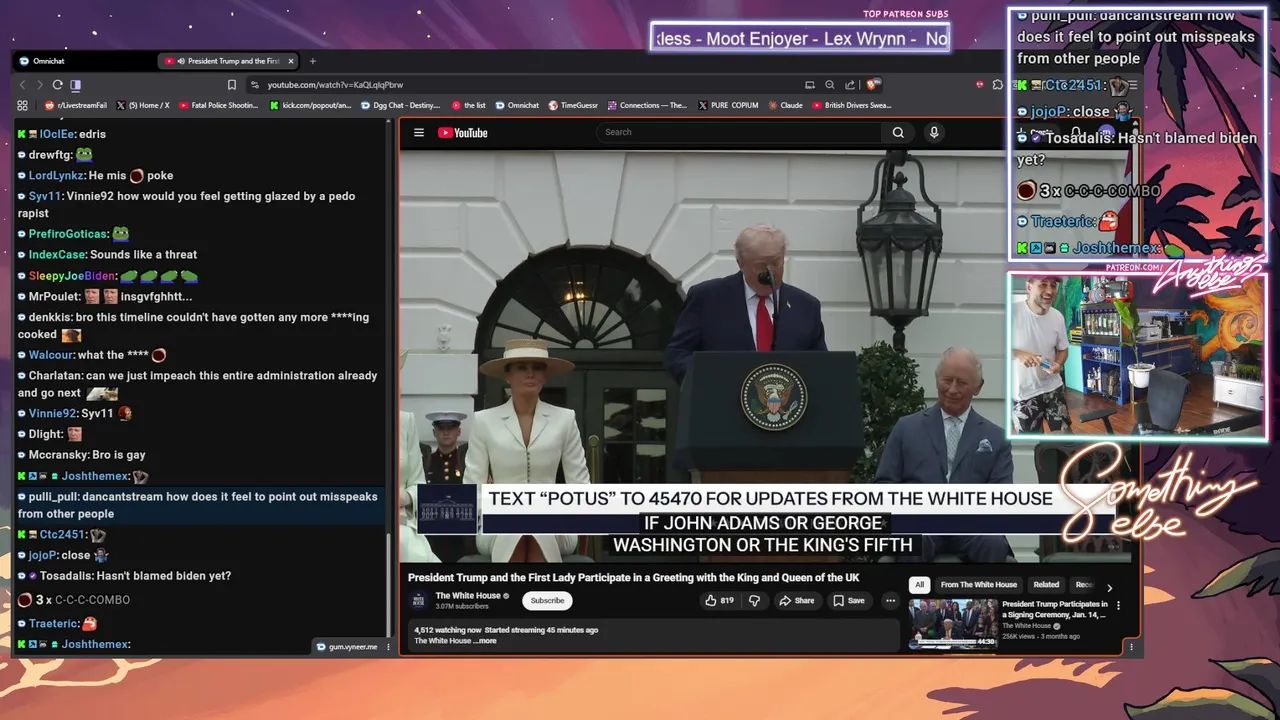Open the kick.com/popout bookmark
The width and height of the screenshot is (1280, 720).
(310, 105)
